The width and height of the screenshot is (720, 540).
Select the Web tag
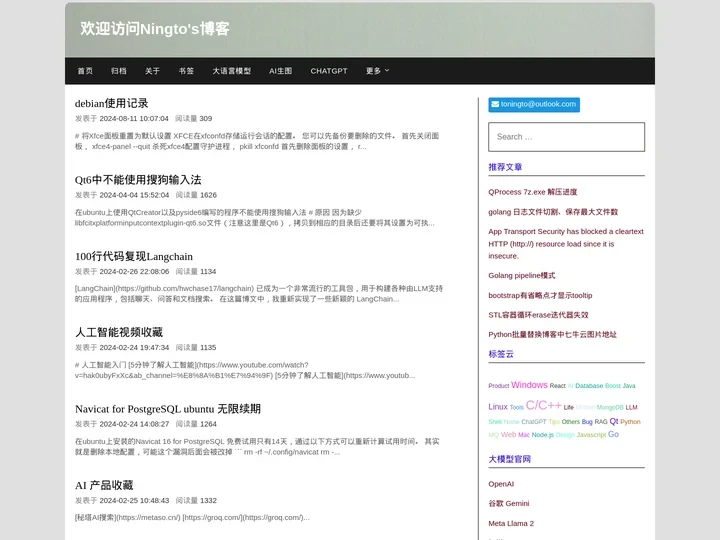(x=508, y=434)
